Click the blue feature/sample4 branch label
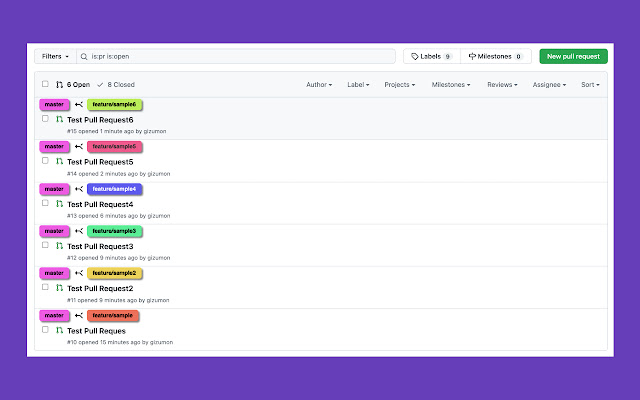The image size is (640, 400). click(114, 189)
